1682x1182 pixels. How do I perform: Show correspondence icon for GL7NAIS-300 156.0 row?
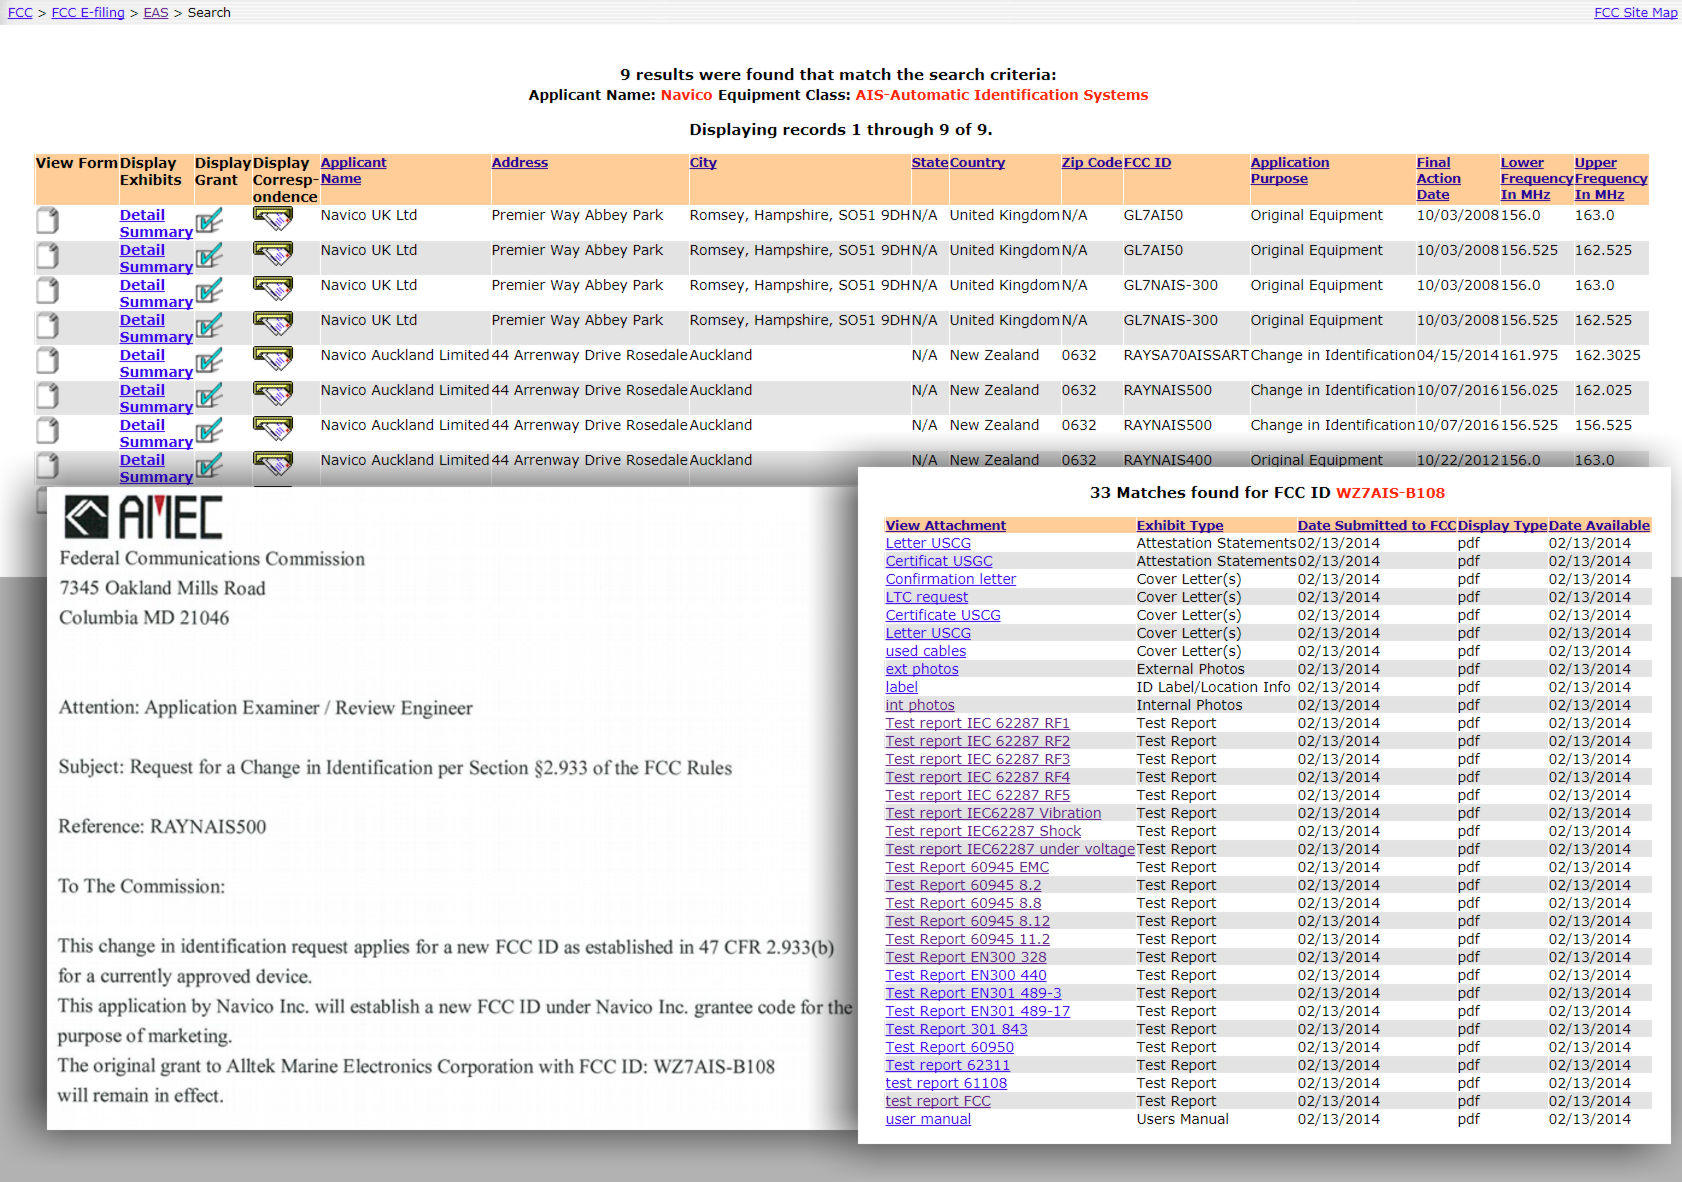pyautogui.click(x=273, y=289)
